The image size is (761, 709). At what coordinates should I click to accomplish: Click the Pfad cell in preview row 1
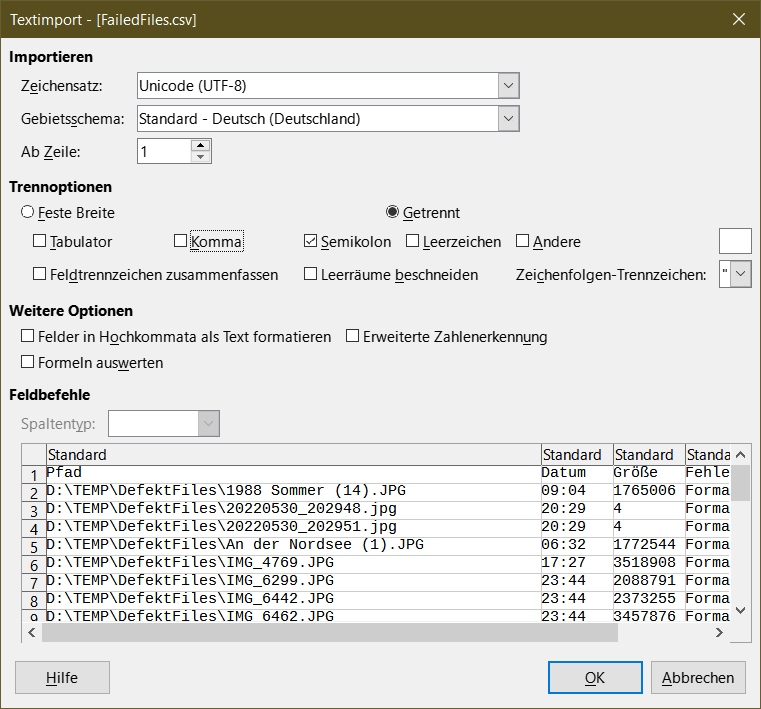tap(294, 473)
